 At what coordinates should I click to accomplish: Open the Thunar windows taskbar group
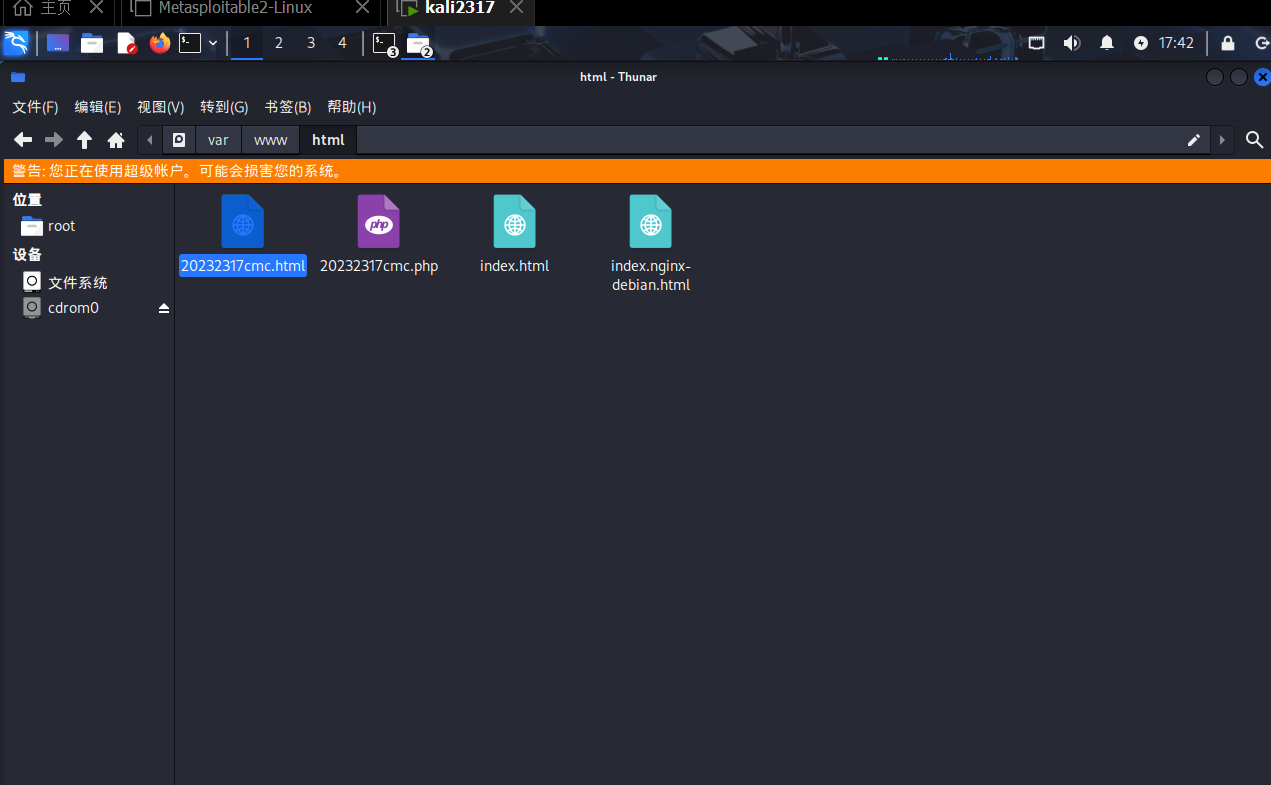(419, 44)
